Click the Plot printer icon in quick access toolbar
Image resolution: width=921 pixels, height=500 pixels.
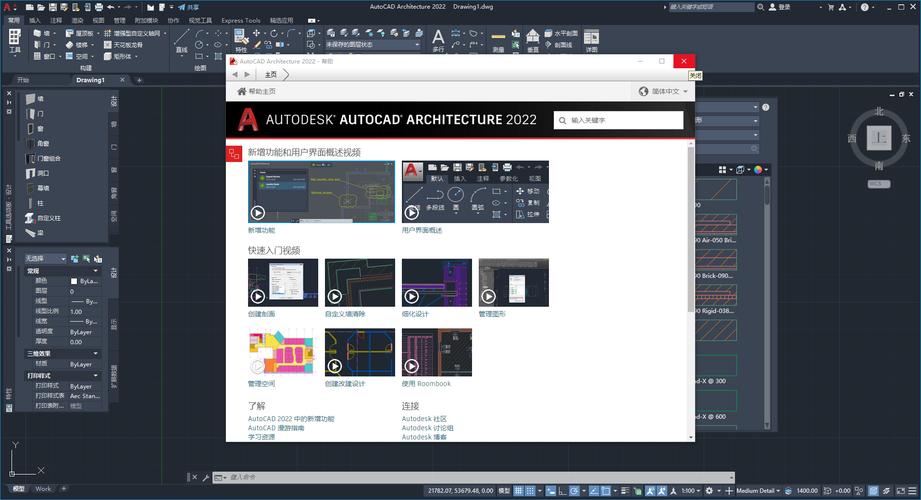(x=99, y=7)
